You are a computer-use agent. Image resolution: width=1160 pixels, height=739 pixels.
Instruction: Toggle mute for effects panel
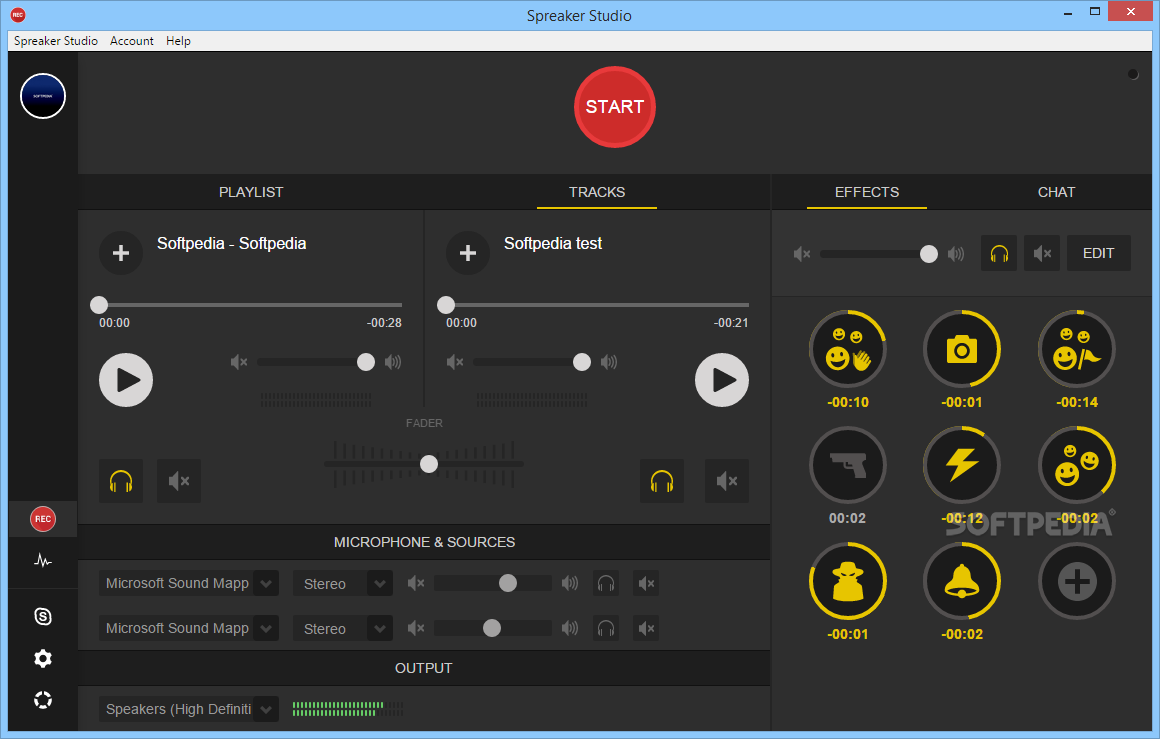click(x=1042, y=254)
